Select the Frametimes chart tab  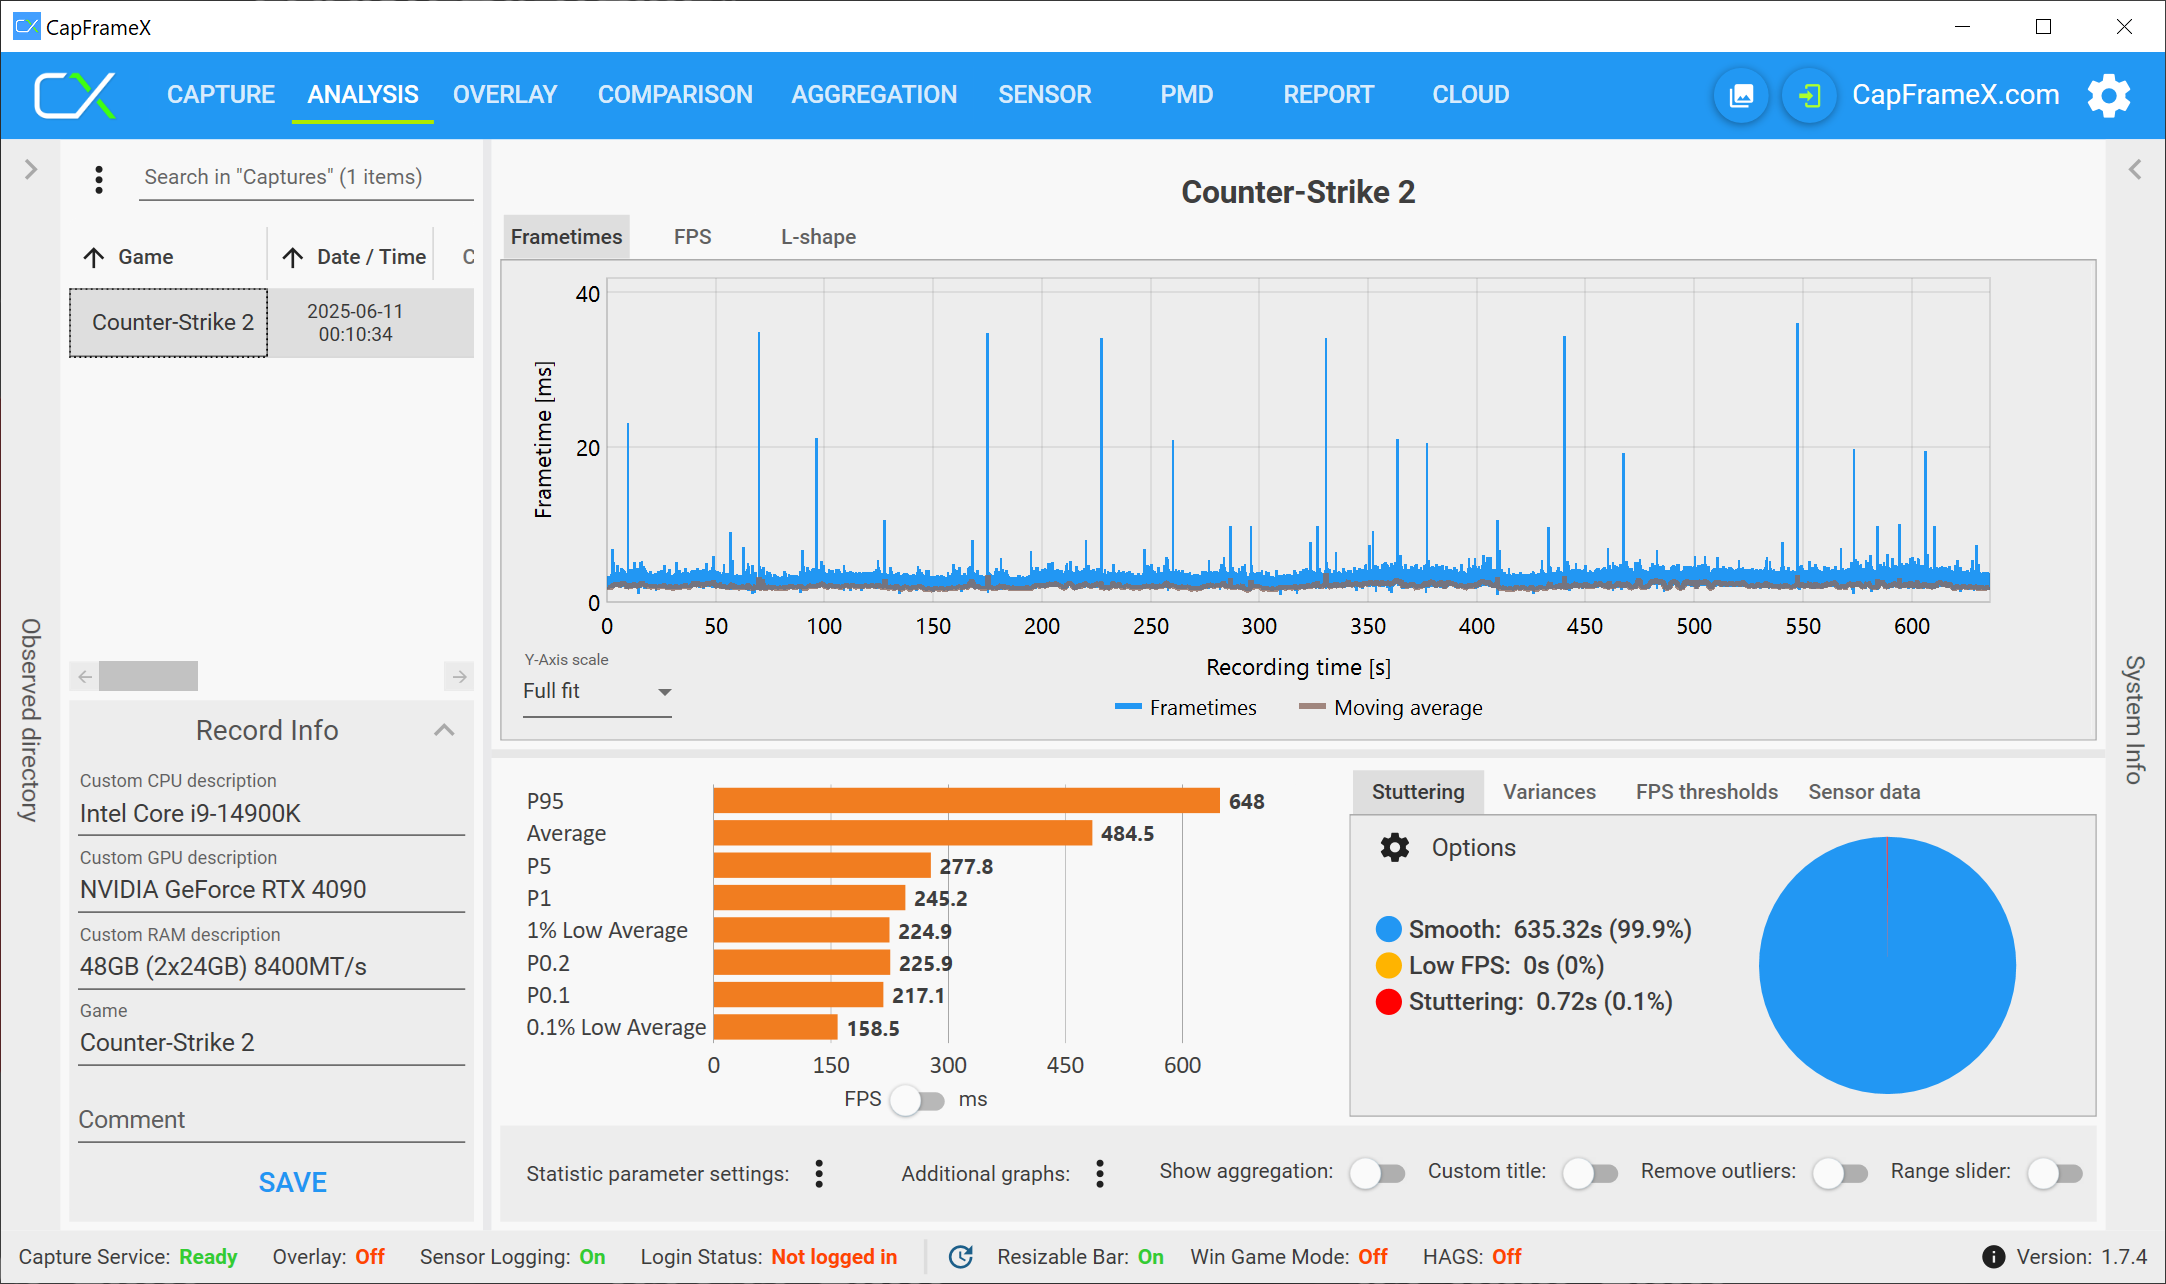566,237
